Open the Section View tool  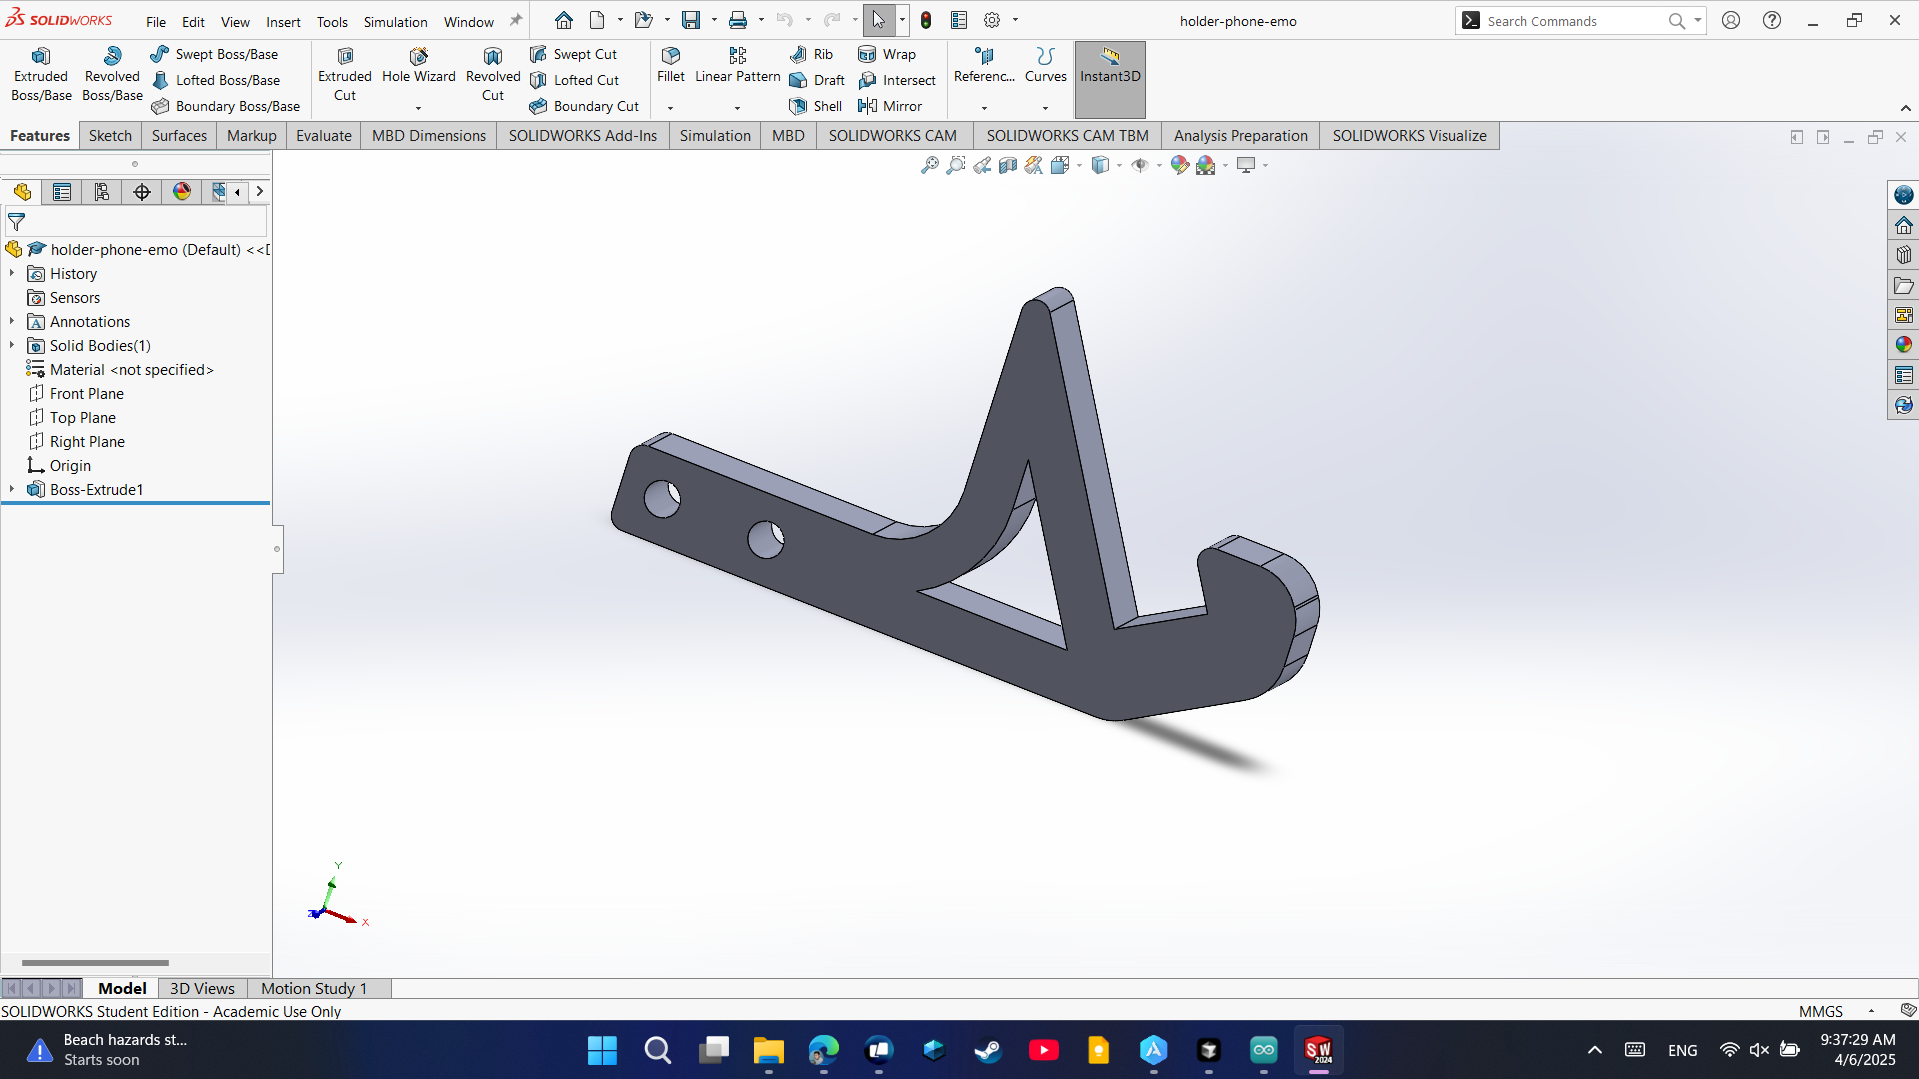pyautogui.click(x=1008, y=165)
